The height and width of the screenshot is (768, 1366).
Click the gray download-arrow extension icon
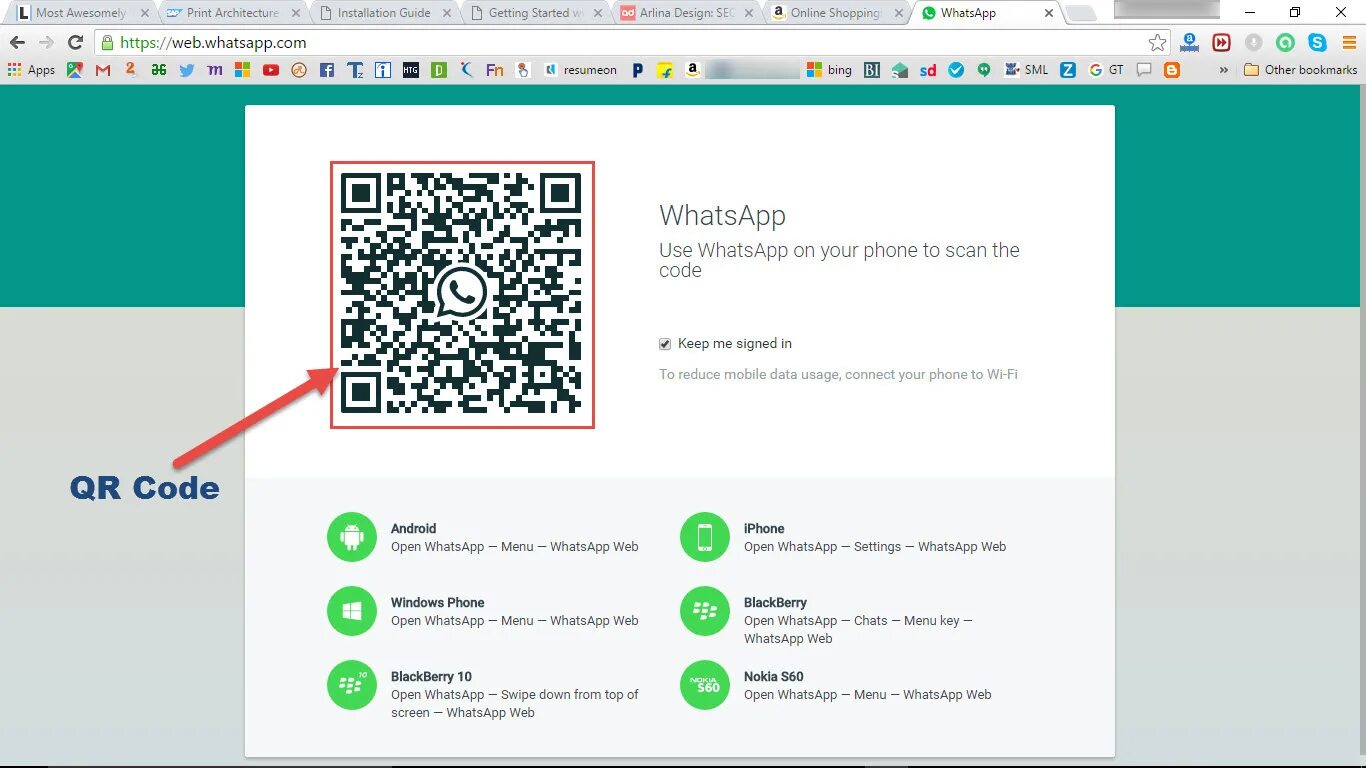[1253, 43]
